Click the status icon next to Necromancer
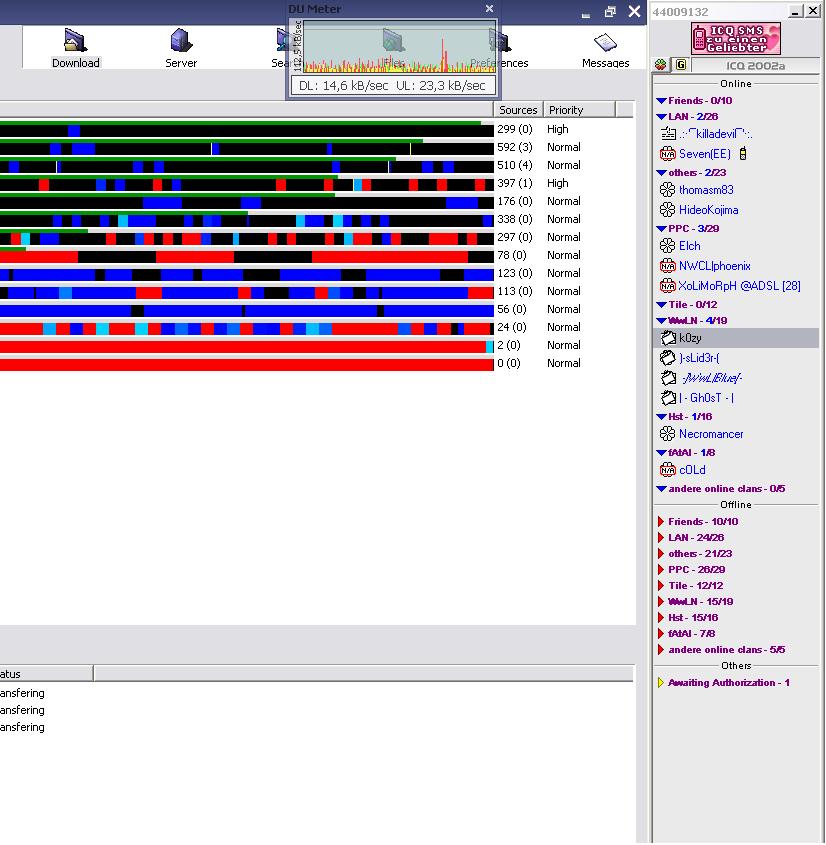The width and height of the screenshot is (826, 845). [668, 434]
